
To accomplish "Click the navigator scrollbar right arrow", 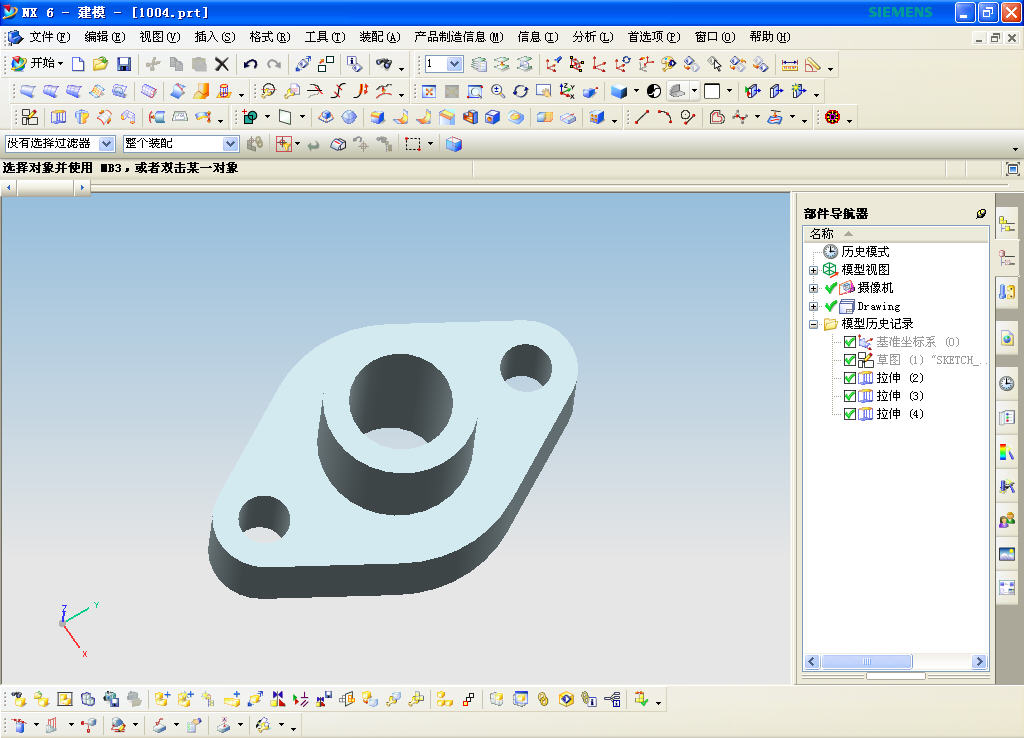I will click(x=978, y=662).
